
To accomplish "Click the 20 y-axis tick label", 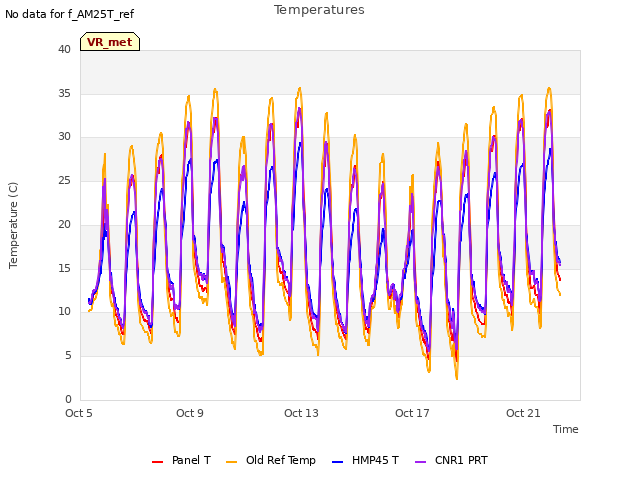I will (64, 224).
